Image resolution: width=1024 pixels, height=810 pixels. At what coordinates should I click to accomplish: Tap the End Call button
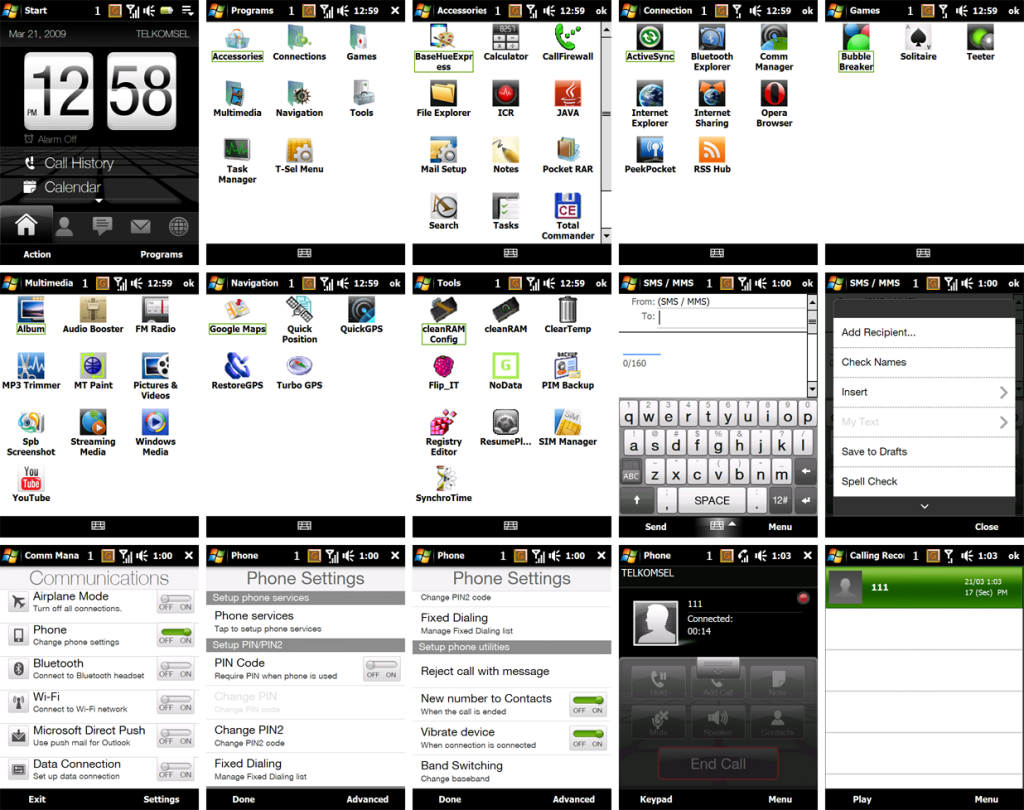(x=718, y=764)
